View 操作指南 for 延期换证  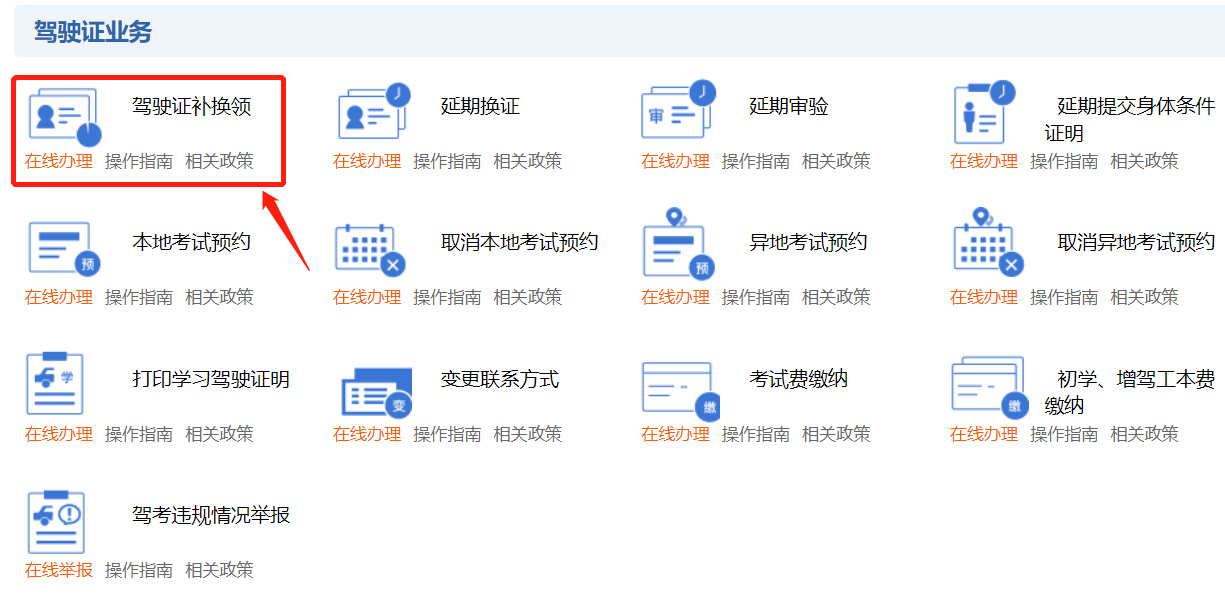tap(447, 161)
